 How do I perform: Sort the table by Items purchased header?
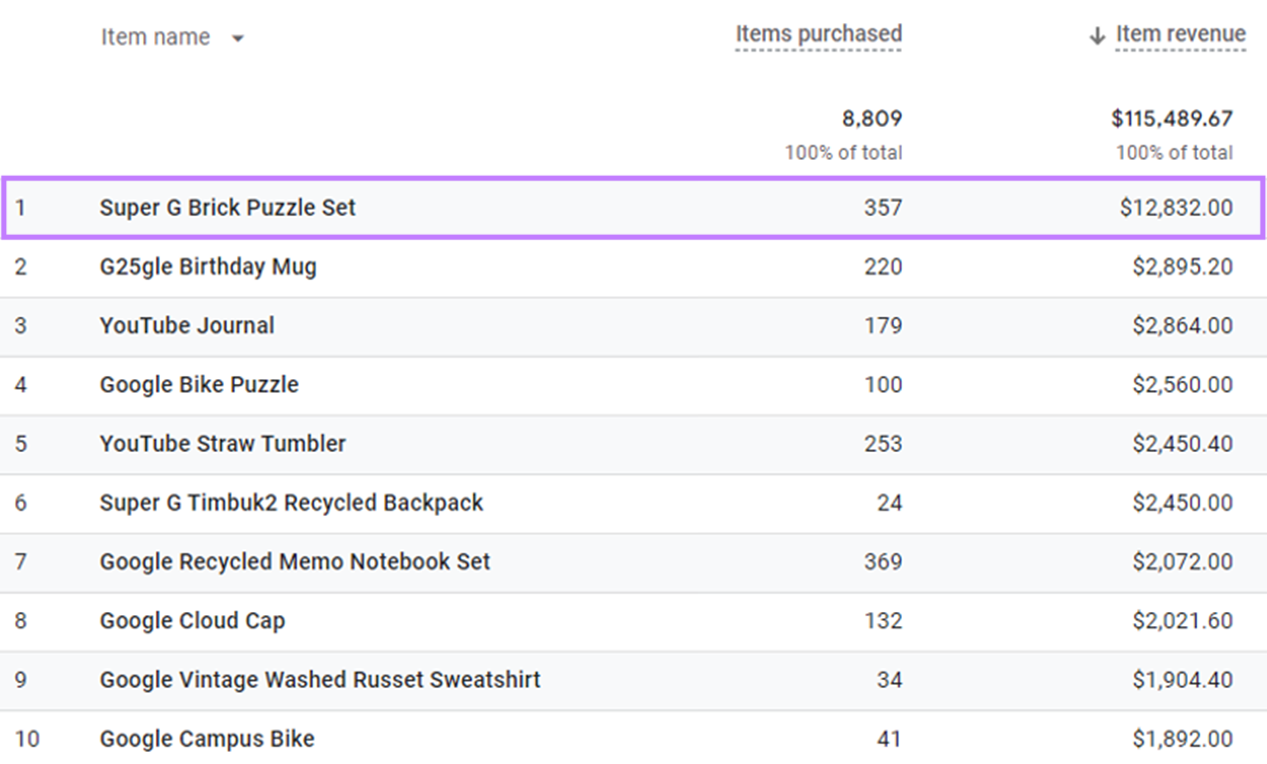(x=818, y=33)
